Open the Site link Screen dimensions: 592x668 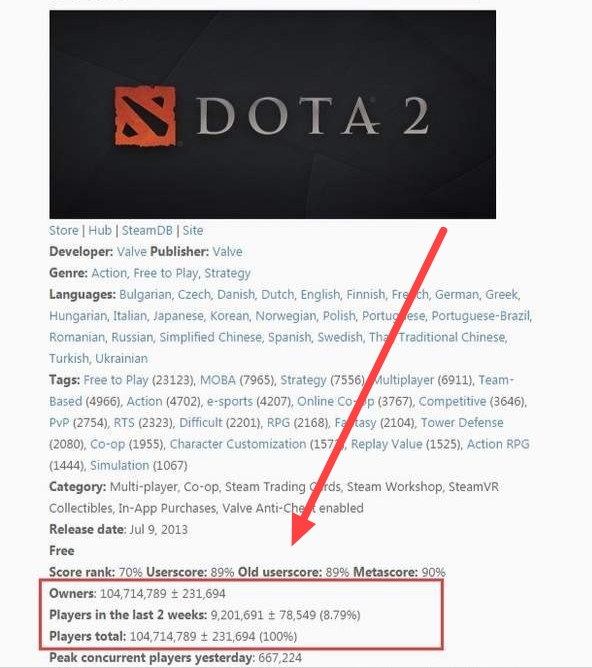click(x=193, y=230)
